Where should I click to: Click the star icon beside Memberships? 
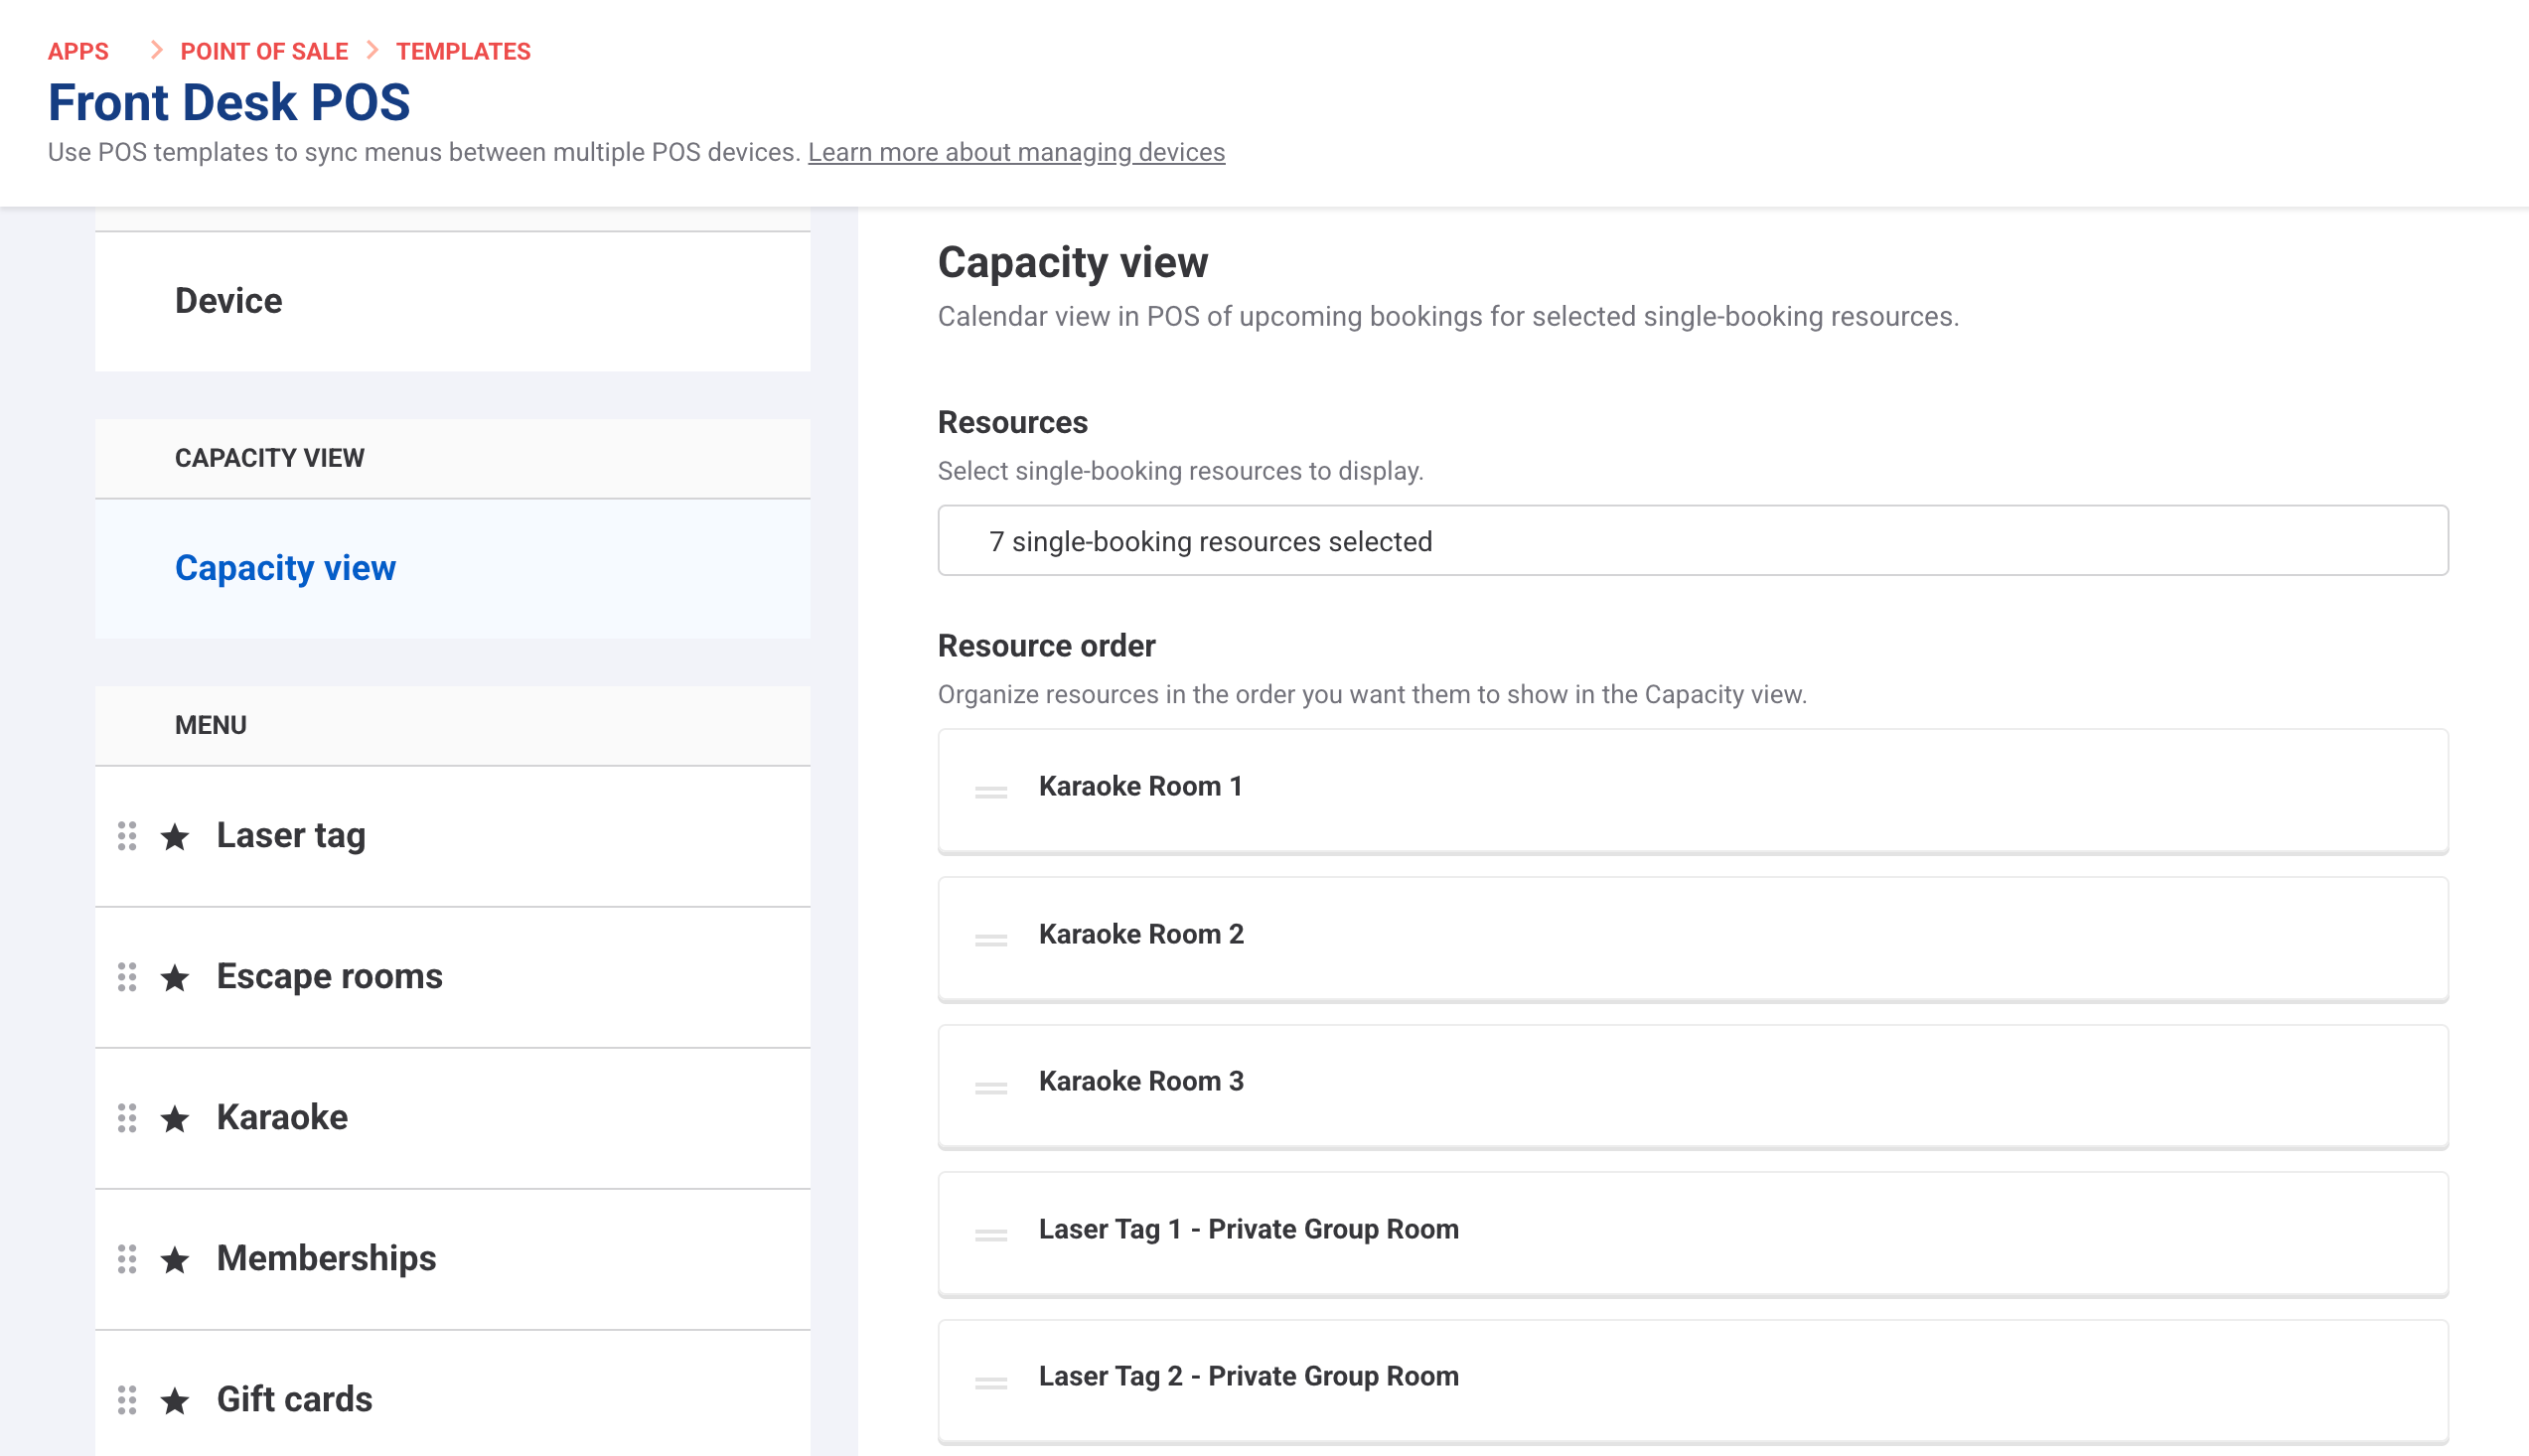(175, 1259)
